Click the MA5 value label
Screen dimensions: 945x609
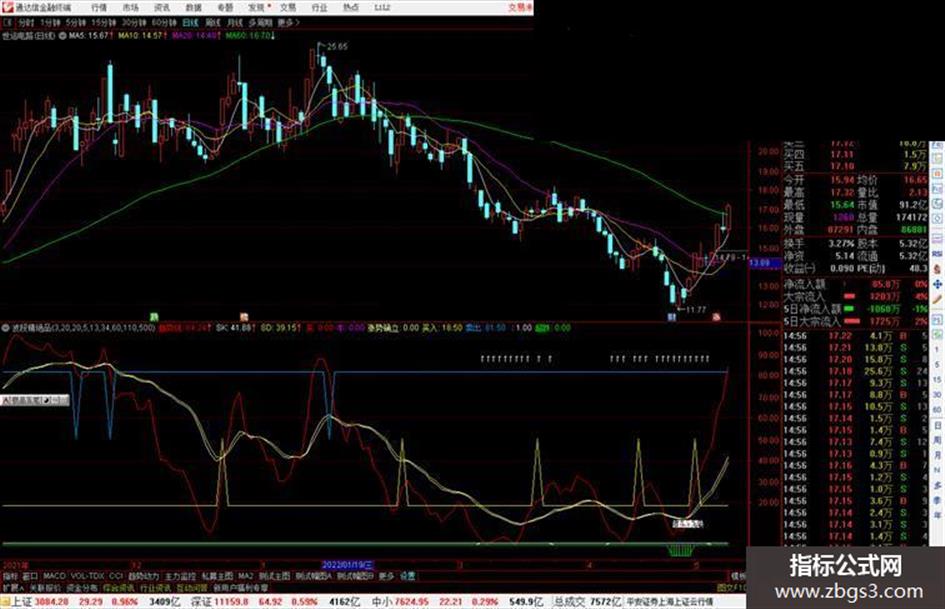point(90,36)
